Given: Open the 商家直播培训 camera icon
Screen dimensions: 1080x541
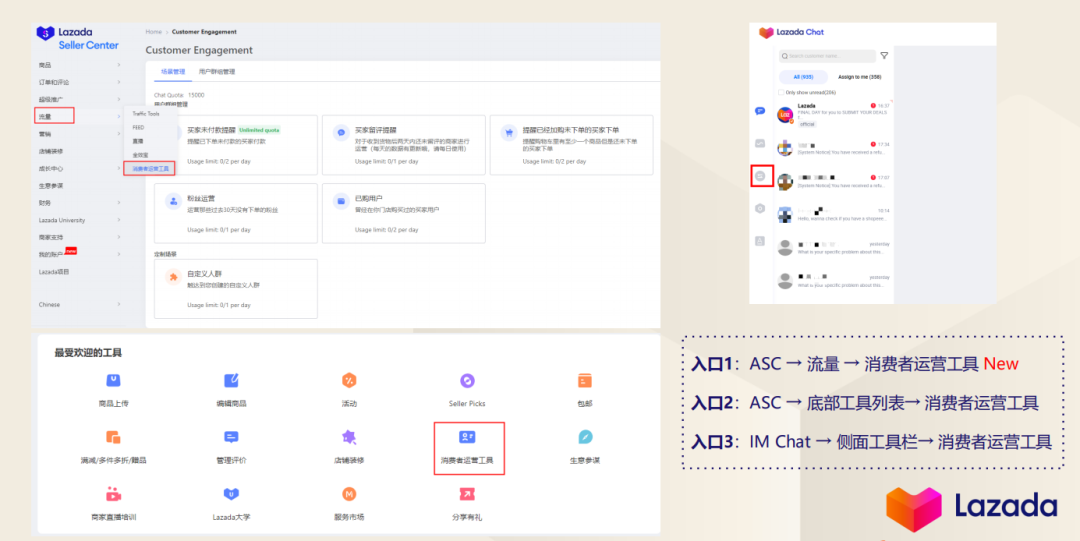Looking at the screenshot, I should coord(113,494).
